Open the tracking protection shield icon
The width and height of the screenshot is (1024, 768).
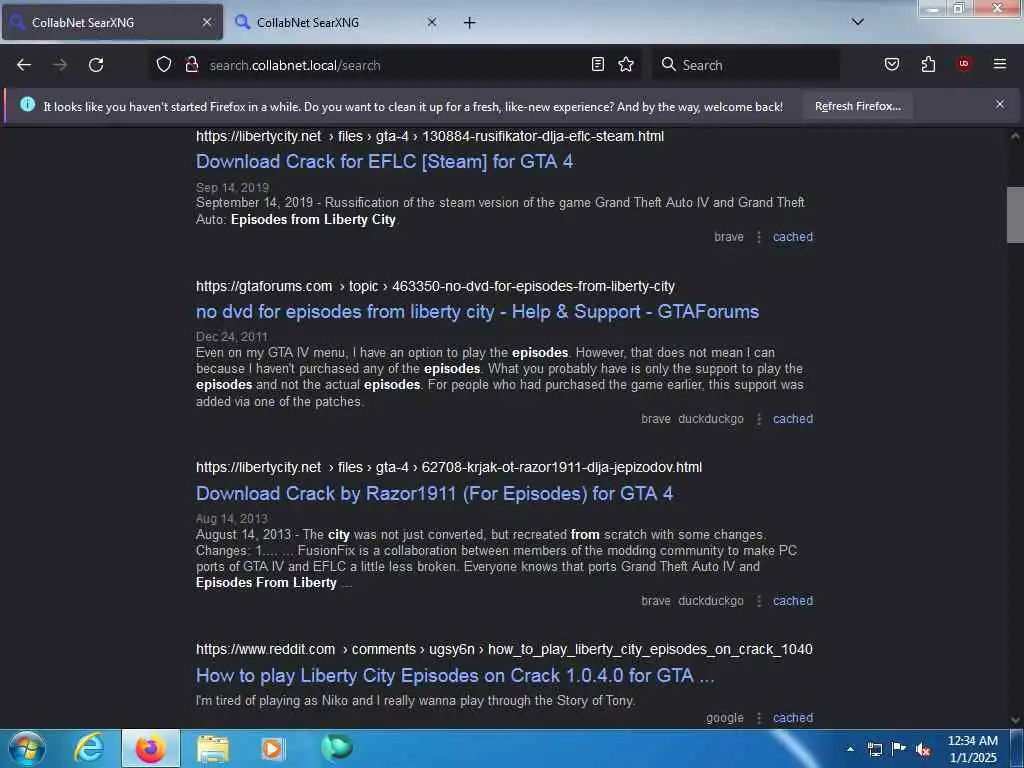click(164, 64)
